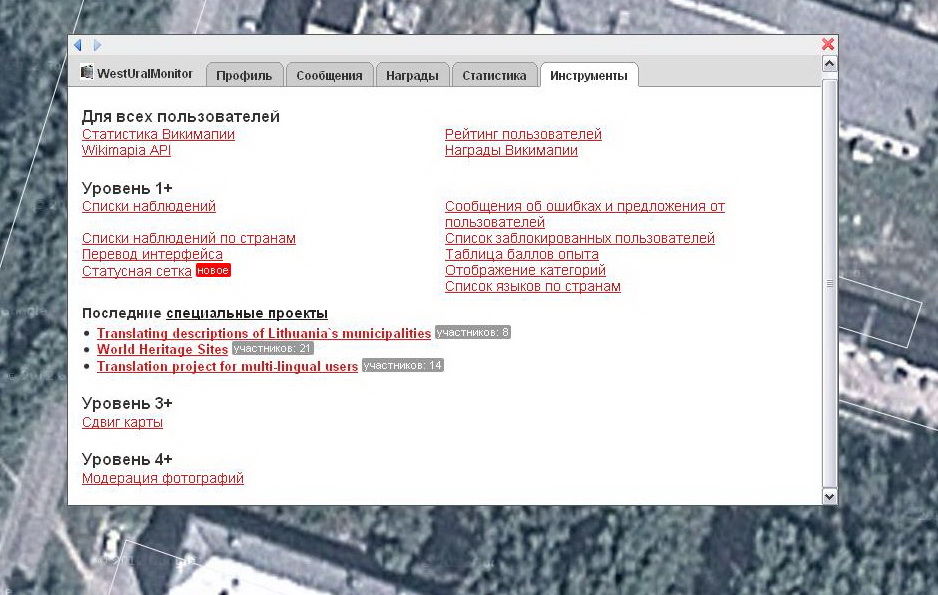This screenshot has width=938, height=595.
Task: Click the Список заблокированных пользователей link
Action: click(x=579, y=238)
